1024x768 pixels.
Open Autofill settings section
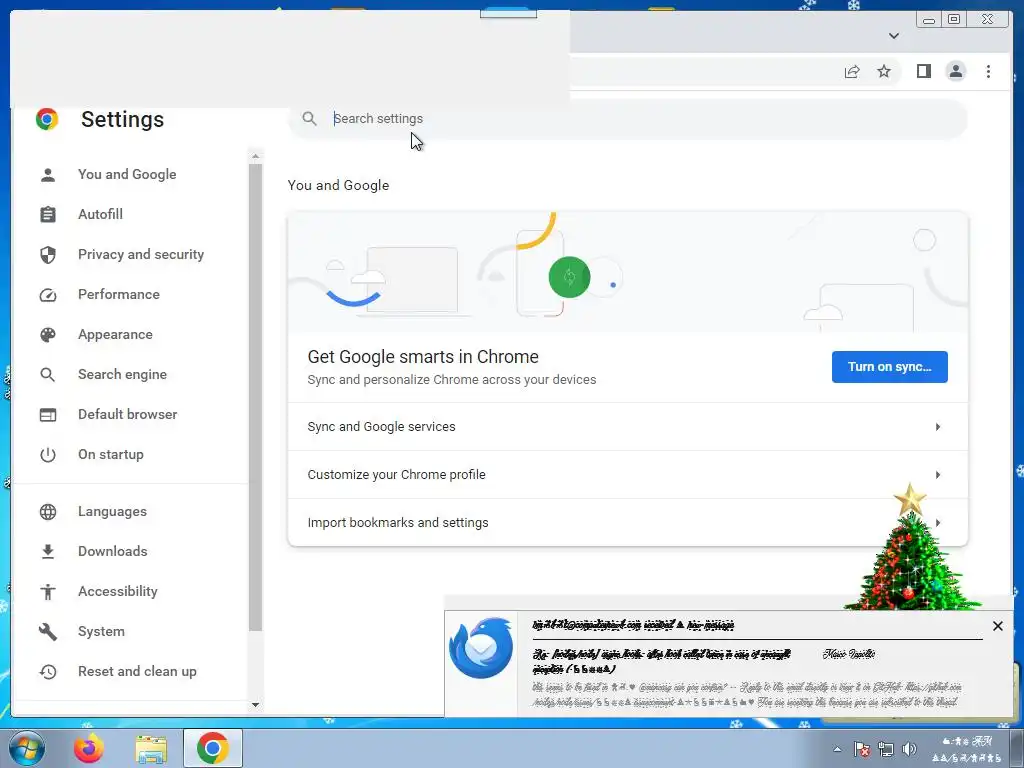tap(100, 214)
